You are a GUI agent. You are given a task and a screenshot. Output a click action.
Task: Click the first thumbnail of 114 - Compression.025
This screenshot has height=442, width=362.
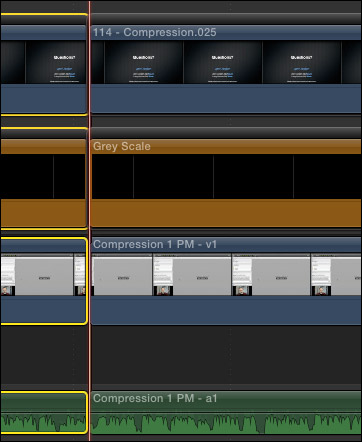[x=143, y=62]
